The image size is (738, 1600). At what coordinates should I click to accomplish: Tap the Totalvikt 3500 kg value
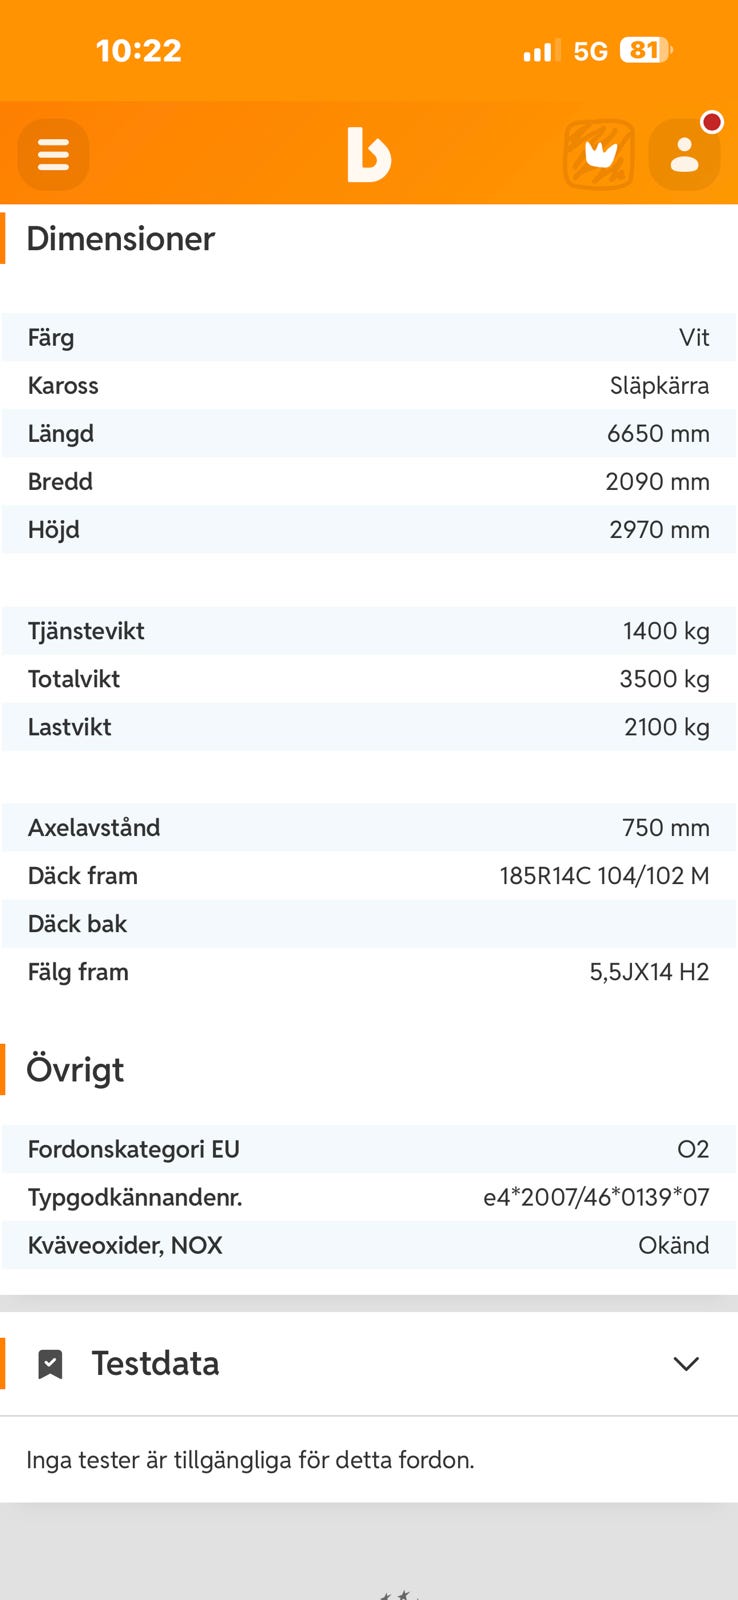664,679
